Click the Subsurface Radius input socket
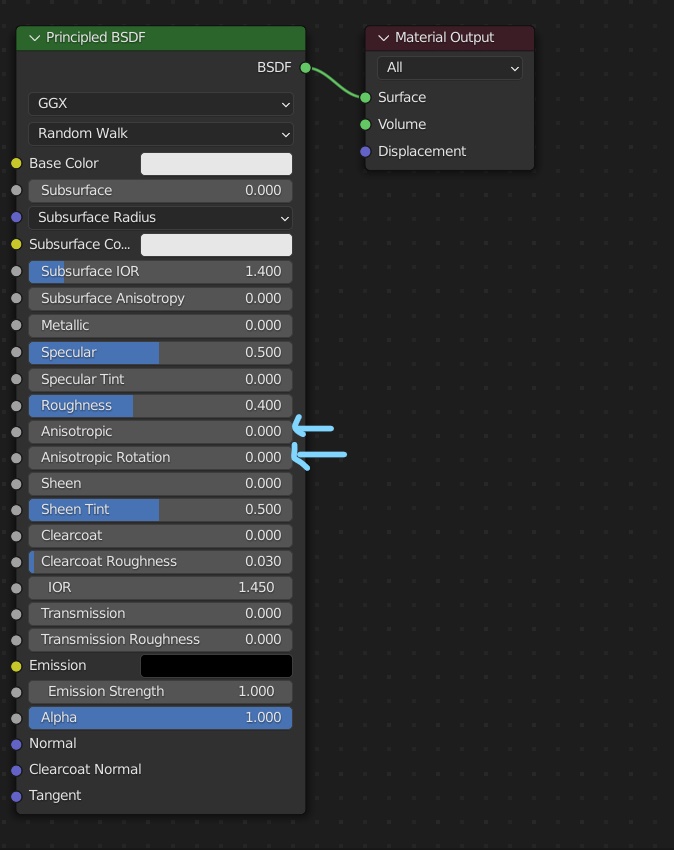674x850 pixels. pyautogui.click(x=16, y=217)
